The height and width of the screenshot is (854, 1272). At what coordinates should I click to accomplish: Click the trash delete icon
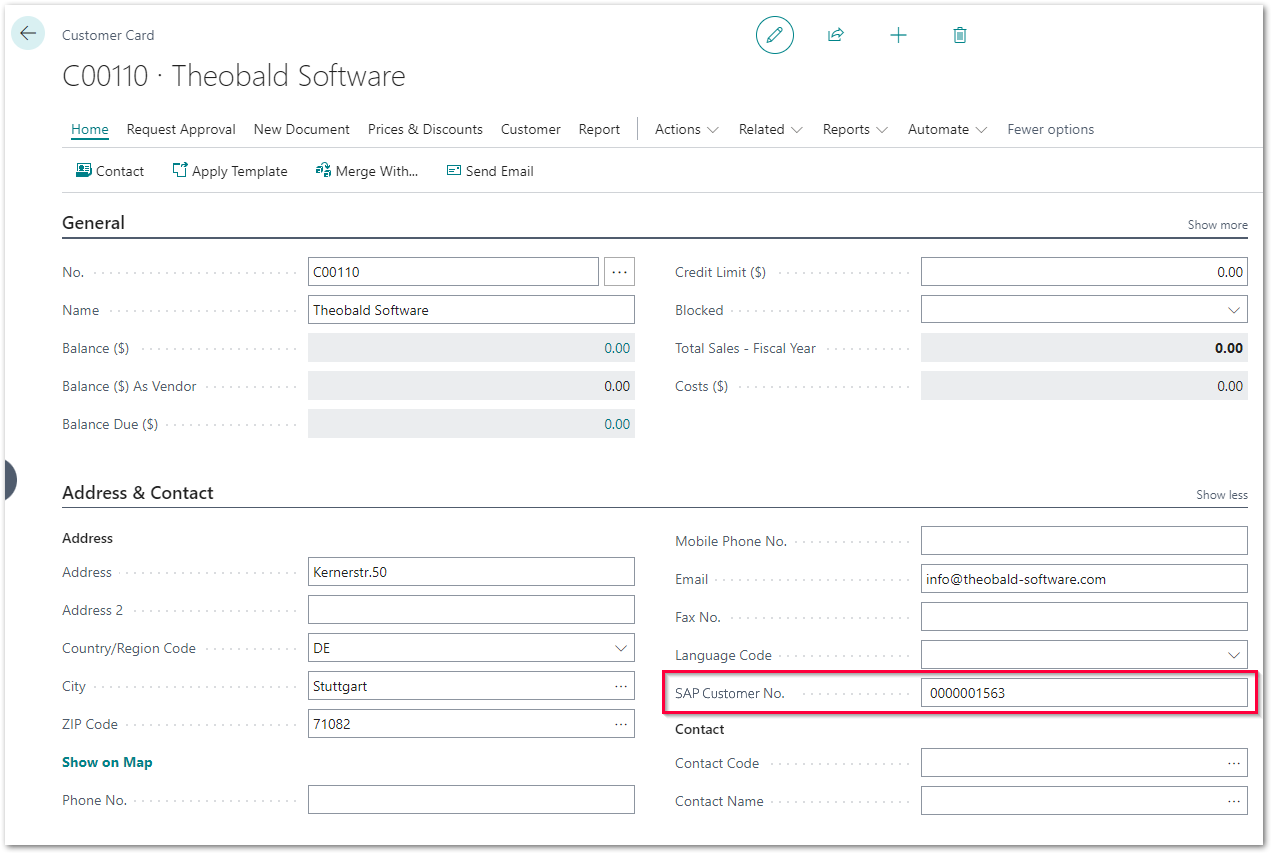pos(960,35)
